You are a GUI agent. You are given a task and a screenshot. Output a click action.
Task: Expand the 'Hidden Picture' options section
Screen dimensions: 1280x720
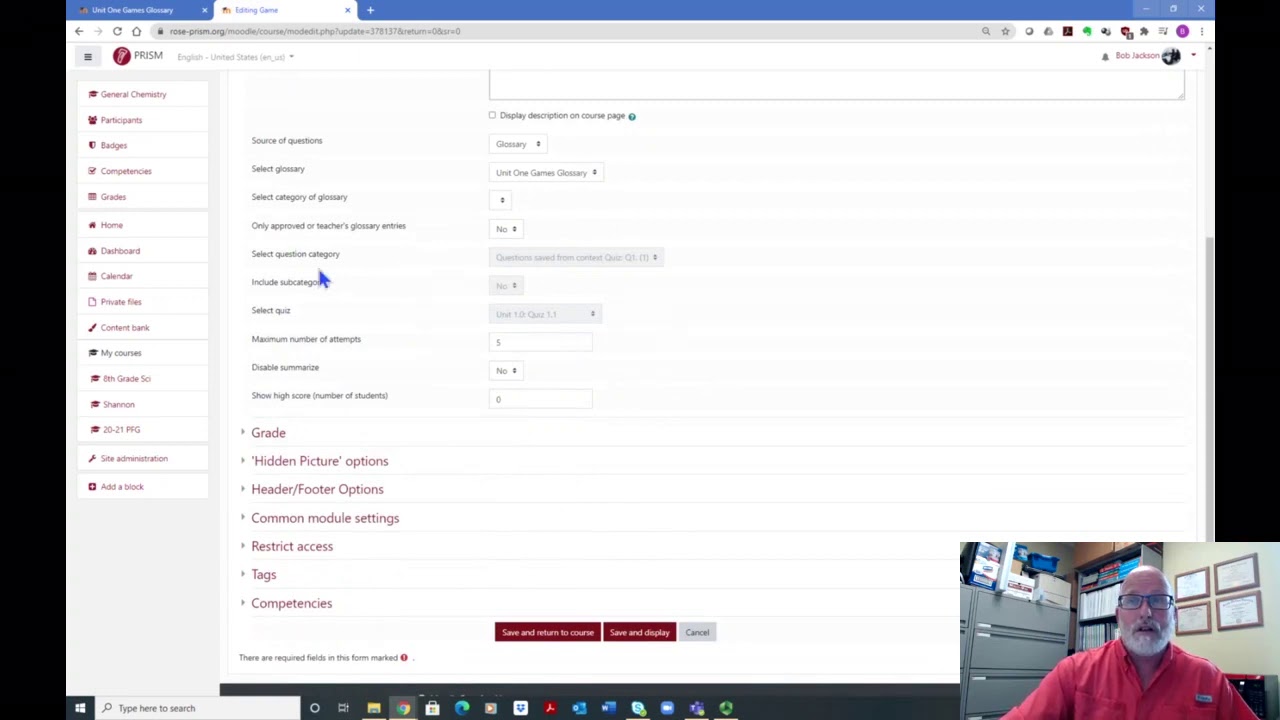[319, 461]
